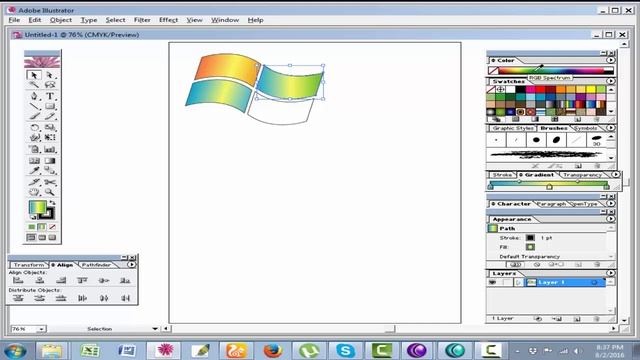Switch to Standard Screen Mode
Viewport: 640px width, 360px height.
31,238
